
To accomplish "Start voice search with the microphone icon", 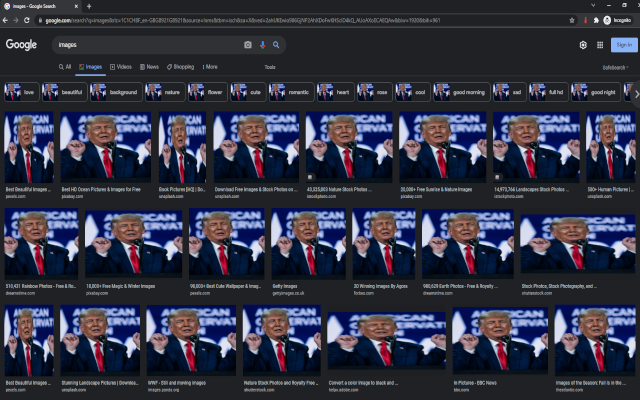I will click(262, 45).
